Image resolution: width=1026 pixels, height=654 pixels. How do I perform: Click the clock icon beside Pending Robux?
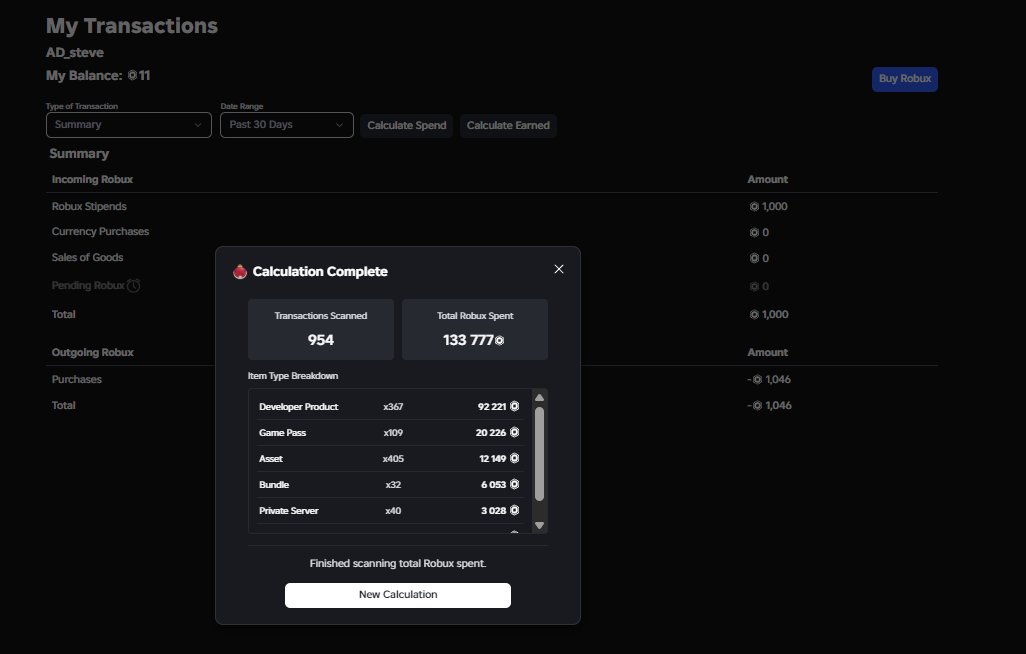pyautogui.click(x=133, y=285)
